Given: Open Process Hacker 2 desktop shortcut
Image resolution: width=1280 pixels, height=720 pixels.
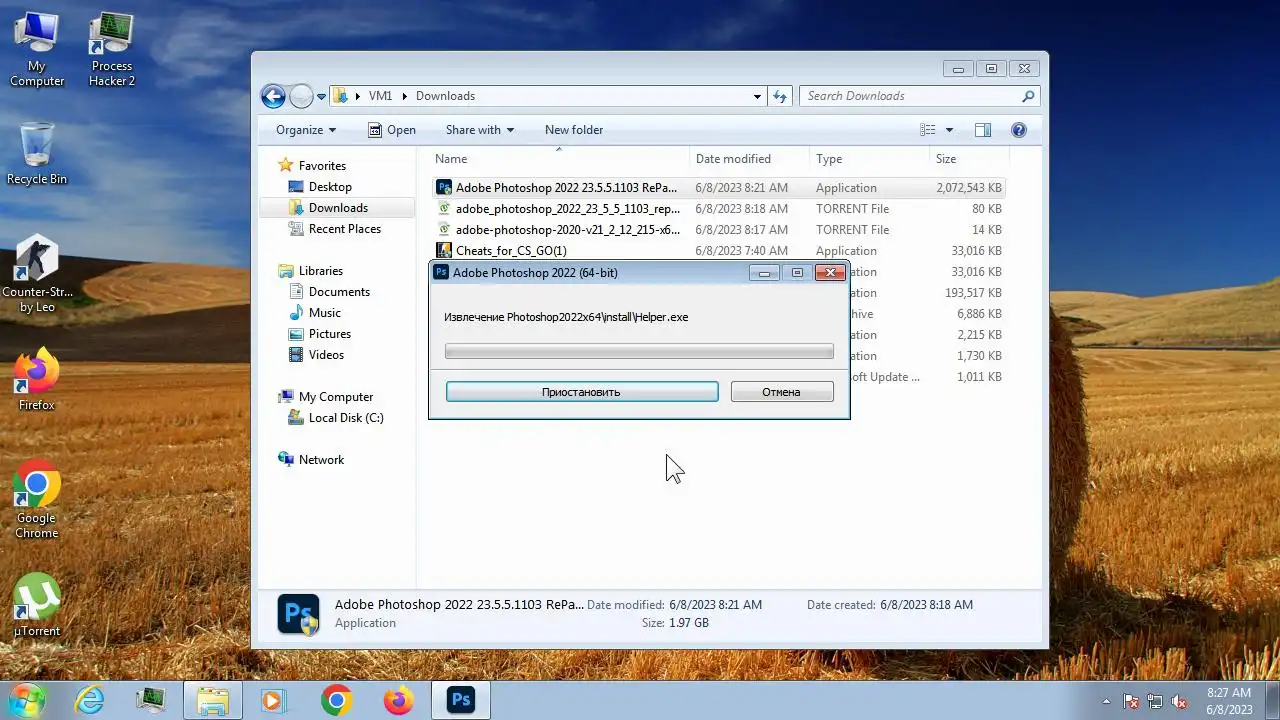Looking at the screenshot, I should [111, 50].
